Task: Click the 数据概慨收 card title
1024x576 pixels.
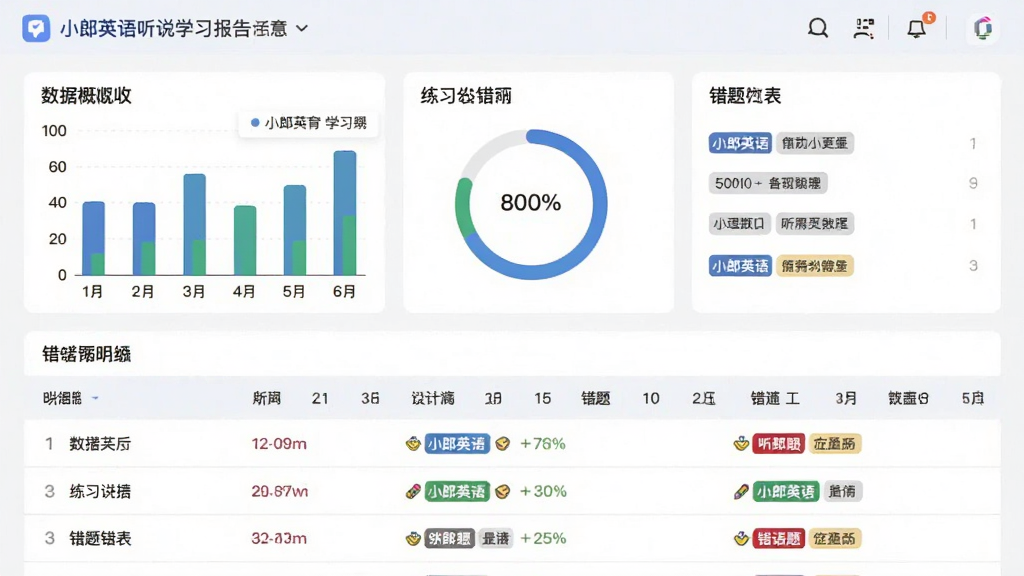Action: point(86,95)
